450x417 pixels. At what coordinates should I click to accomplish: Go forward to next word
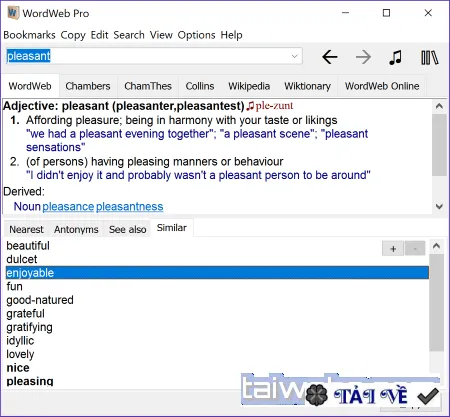[363, 57]
